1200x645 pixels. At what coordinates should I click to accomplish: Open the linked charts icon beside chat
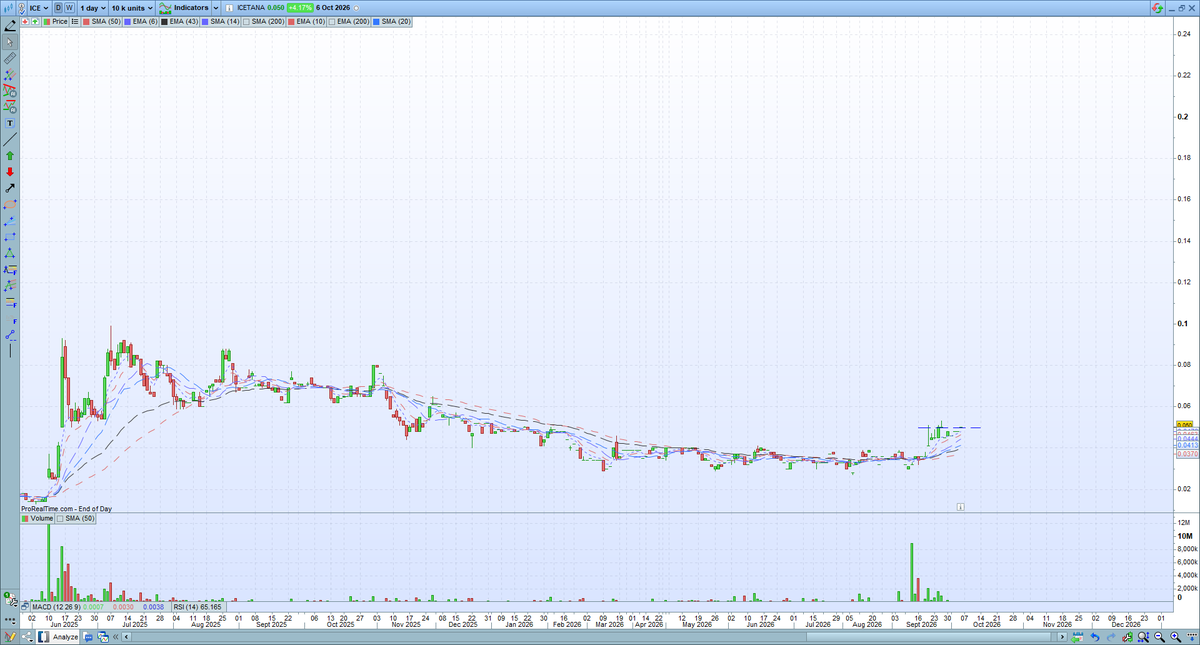103,637
